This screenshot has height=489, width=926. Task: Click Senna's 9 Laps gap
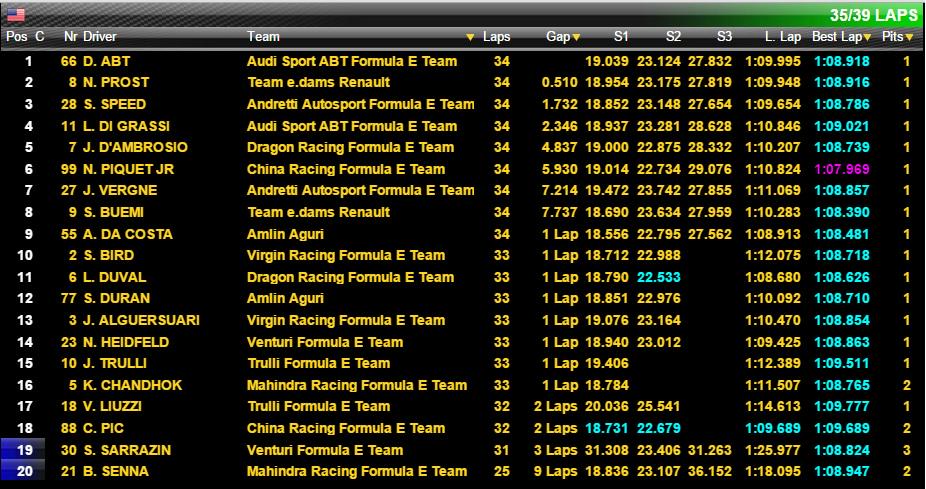pyautogui.click(x=556, y=472)
